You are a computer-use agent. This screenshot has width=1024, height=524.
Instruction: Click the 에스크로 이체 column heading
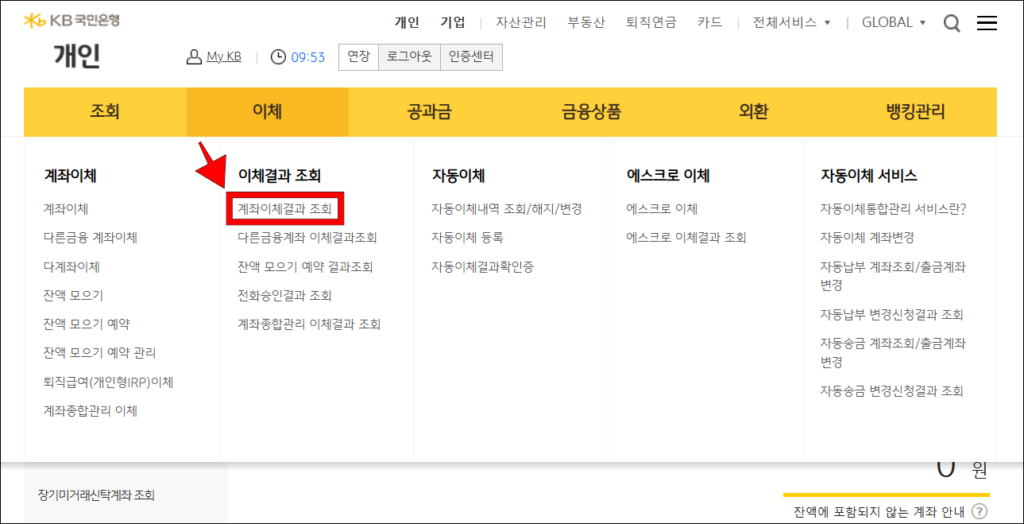(x=667, y=176)
